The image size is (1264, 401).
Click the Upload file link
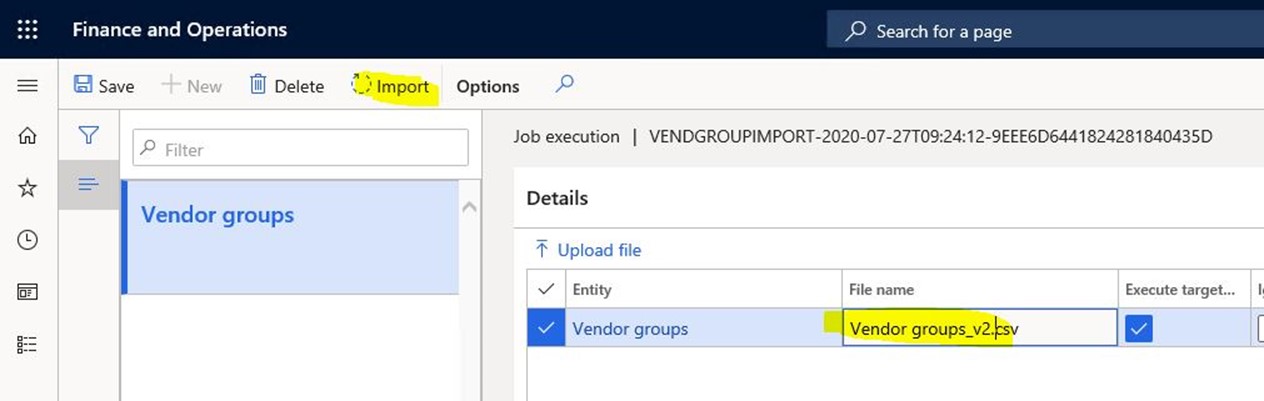(x=588, y=250)
